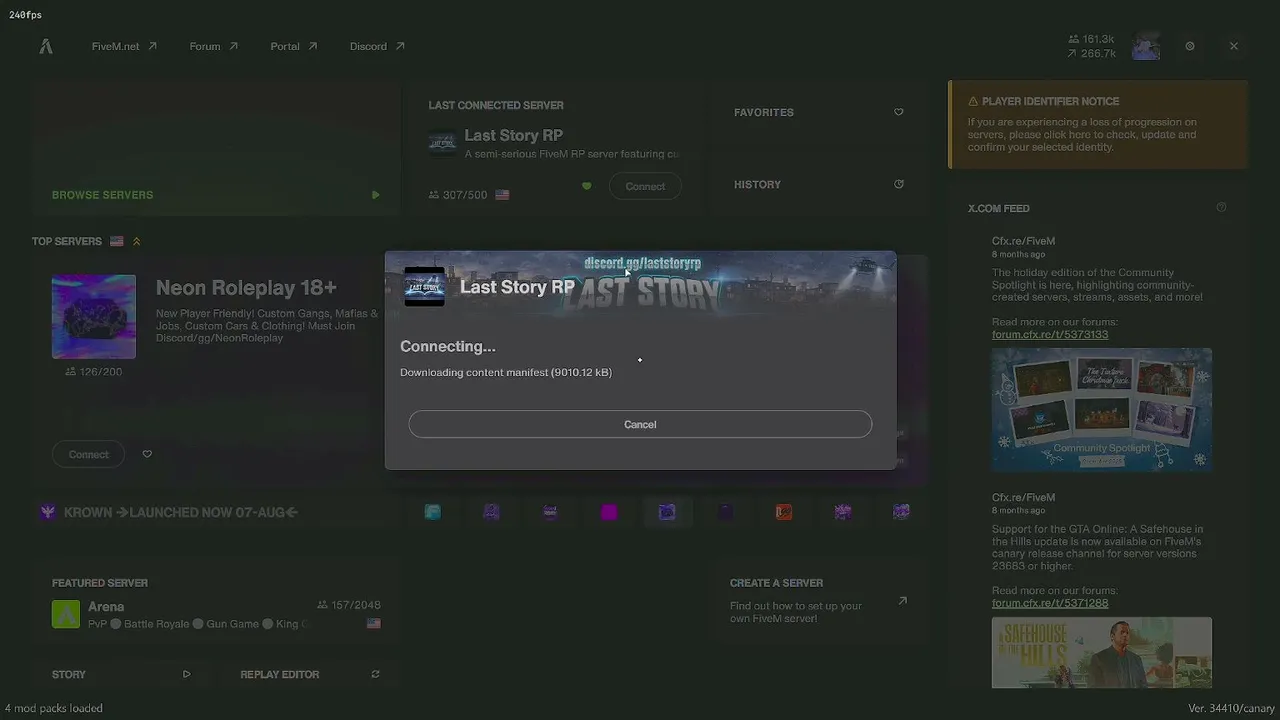The height and width of the screenshot is (720, 1280).
Task: Connect to Neon Roleplay 18+ server
Action: [88, 454]
